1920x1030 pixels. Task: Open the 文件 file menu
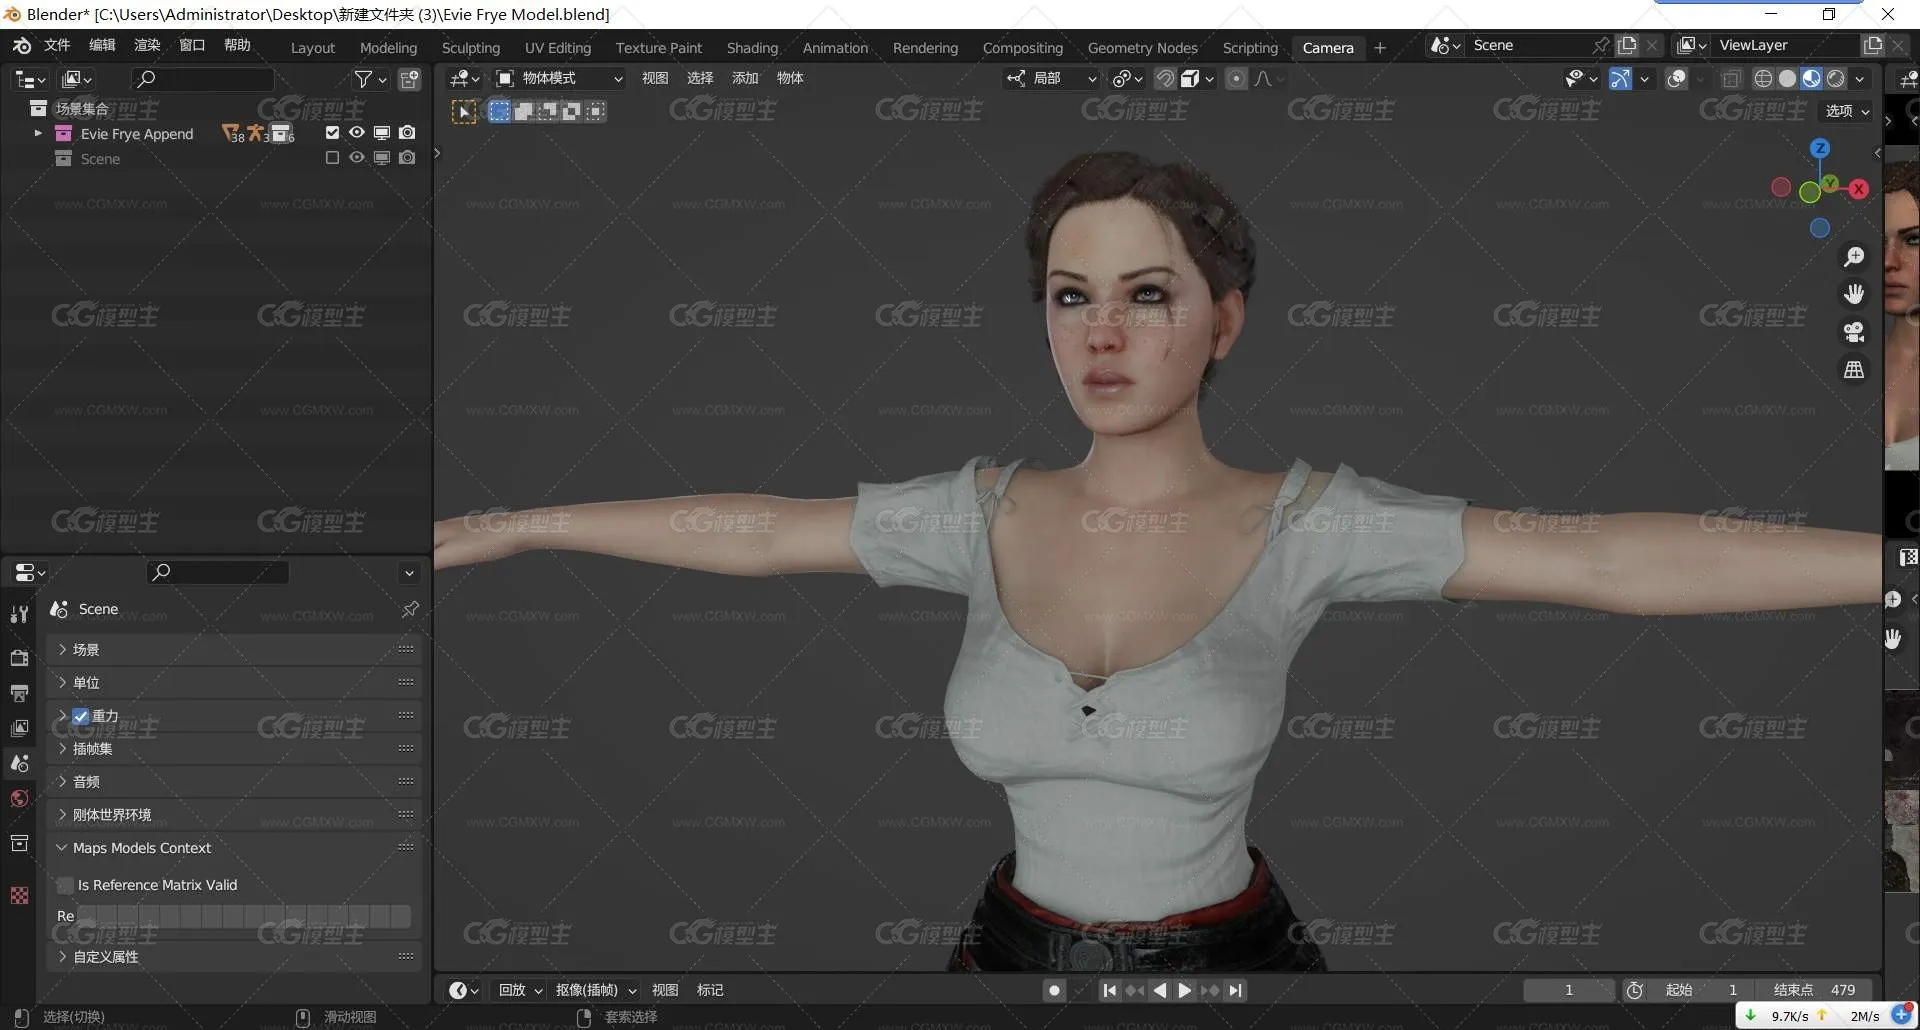point(57,45)
